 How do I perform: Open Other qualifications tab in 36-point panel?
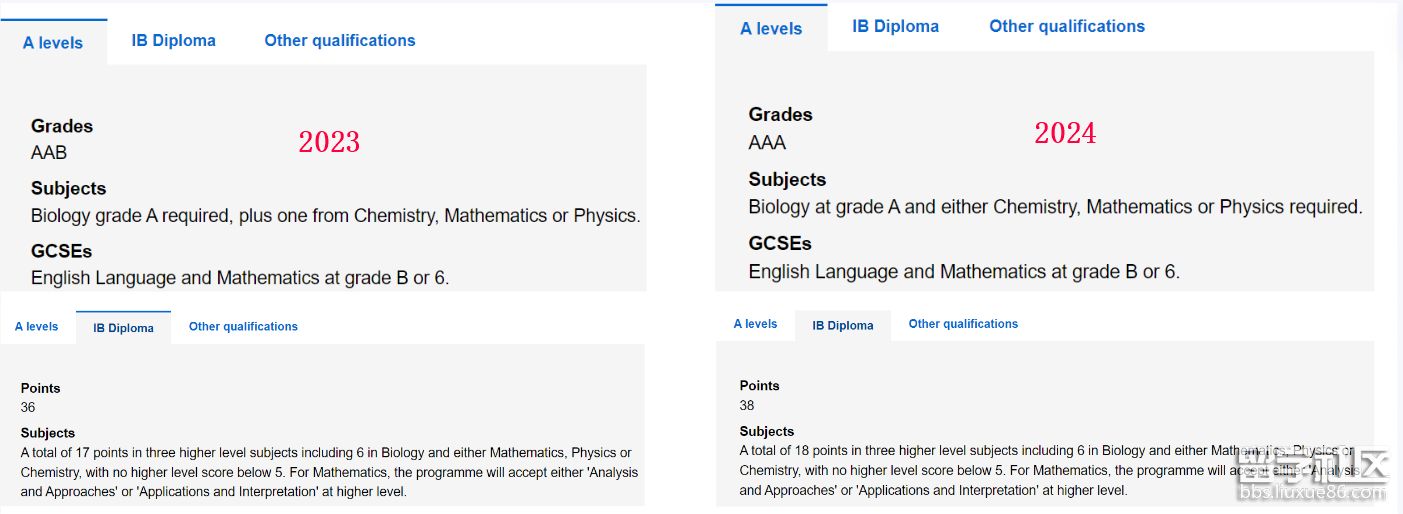click(x=243, y=327)
